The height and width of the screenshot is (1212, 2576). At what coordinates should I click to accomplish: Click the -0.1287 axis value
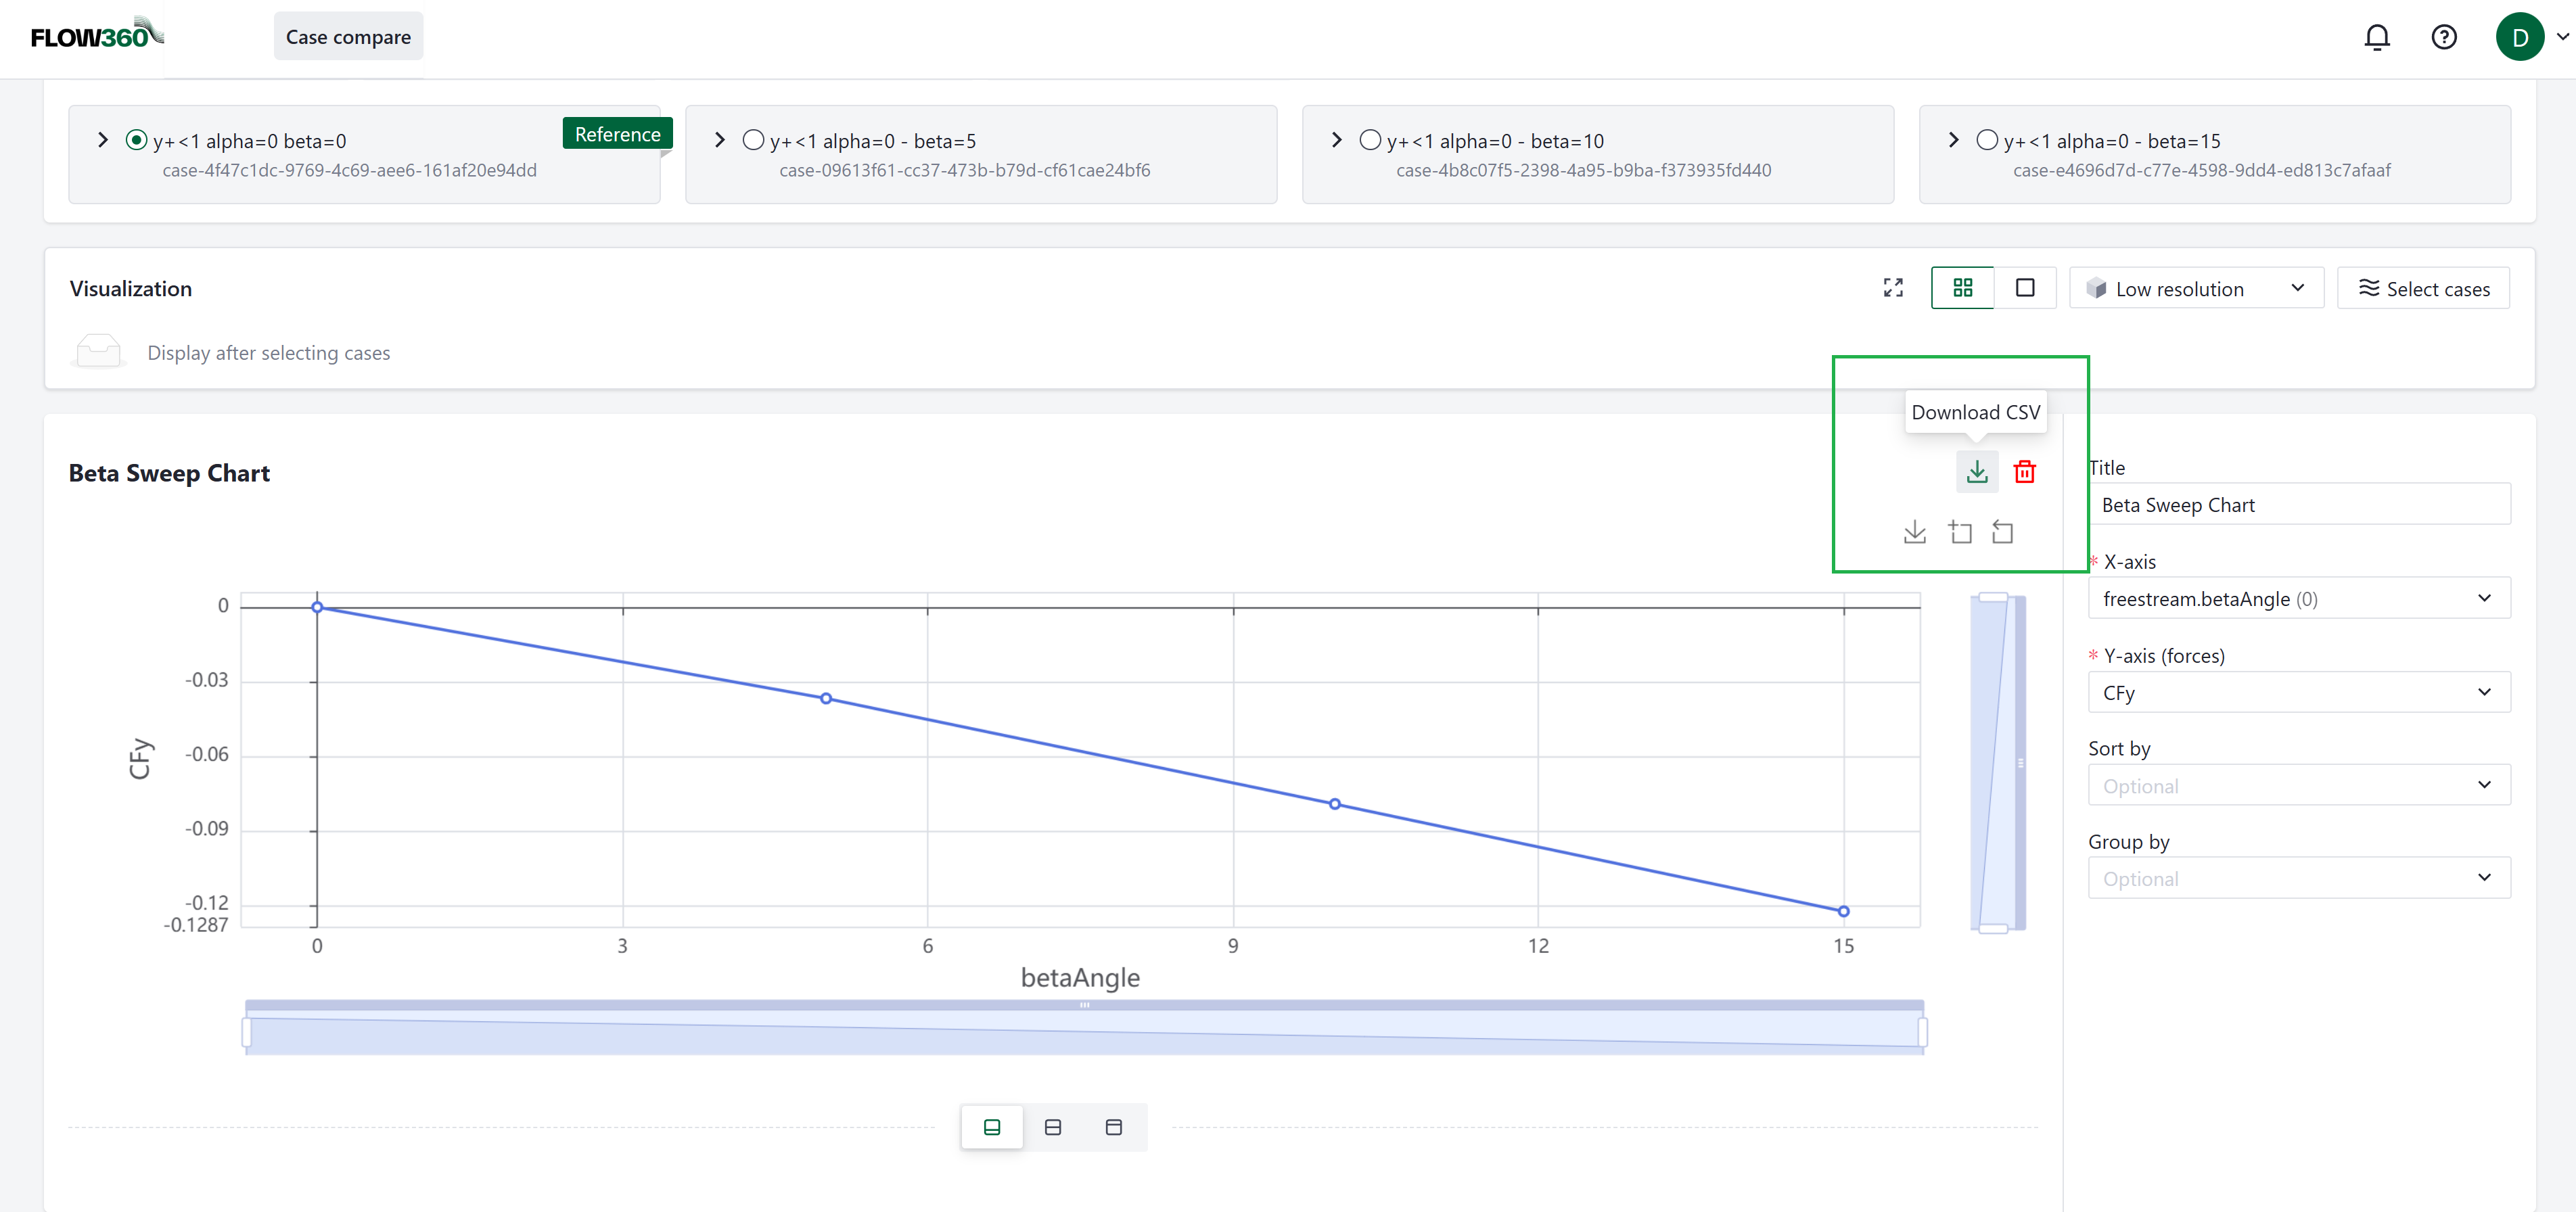pos(196,924)
